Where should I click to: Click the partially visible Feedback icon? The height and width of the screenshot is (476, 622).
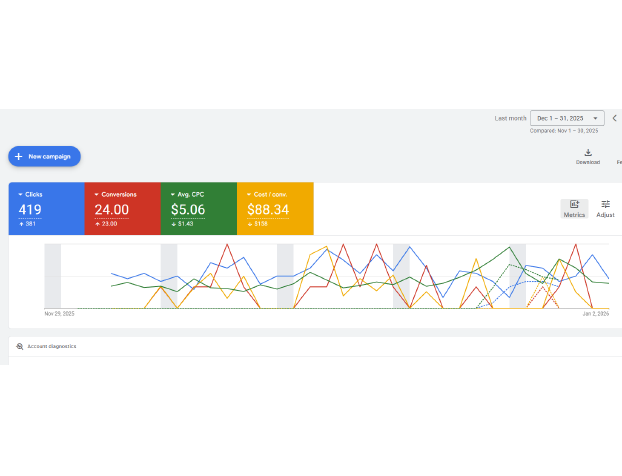click(619, 153)
